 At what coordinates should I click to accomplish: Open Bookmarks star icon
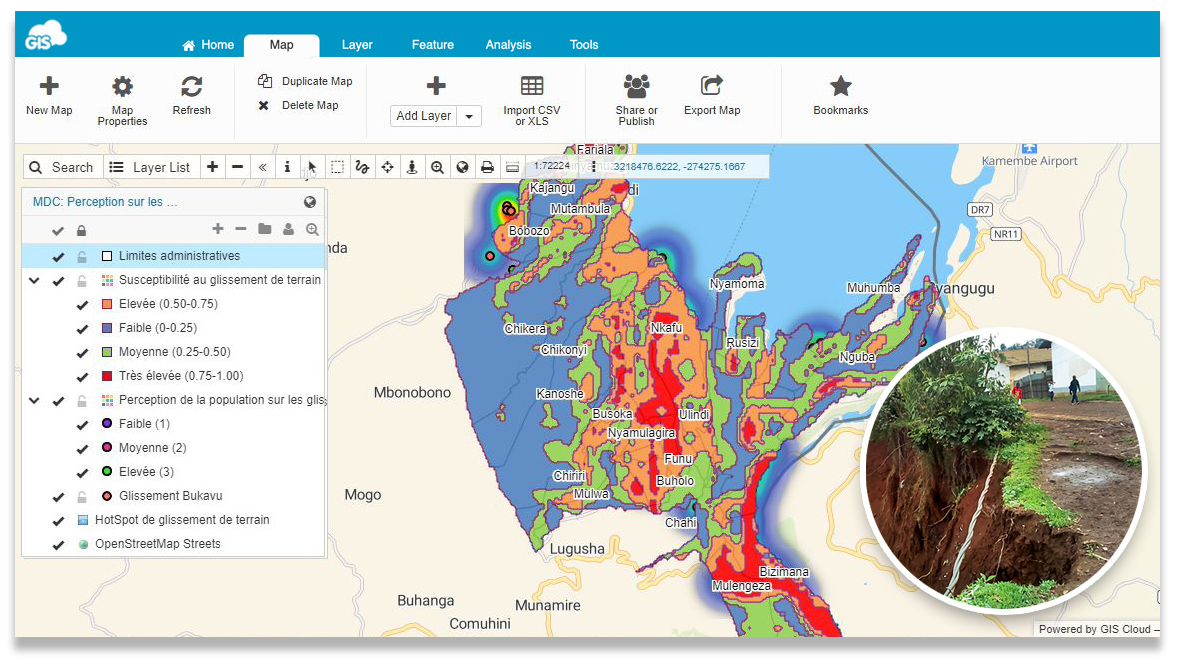841,86
